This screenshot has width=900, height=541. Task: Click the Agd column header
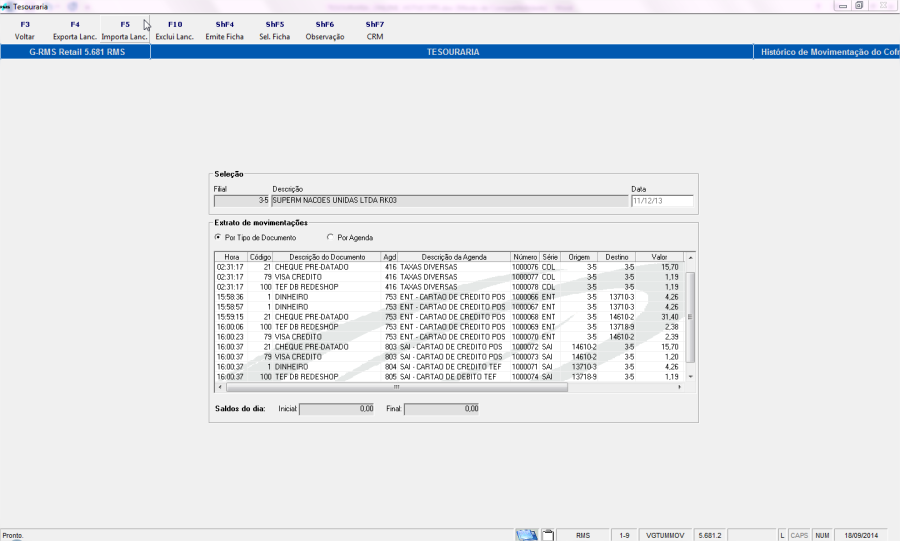tap(390, 257)
